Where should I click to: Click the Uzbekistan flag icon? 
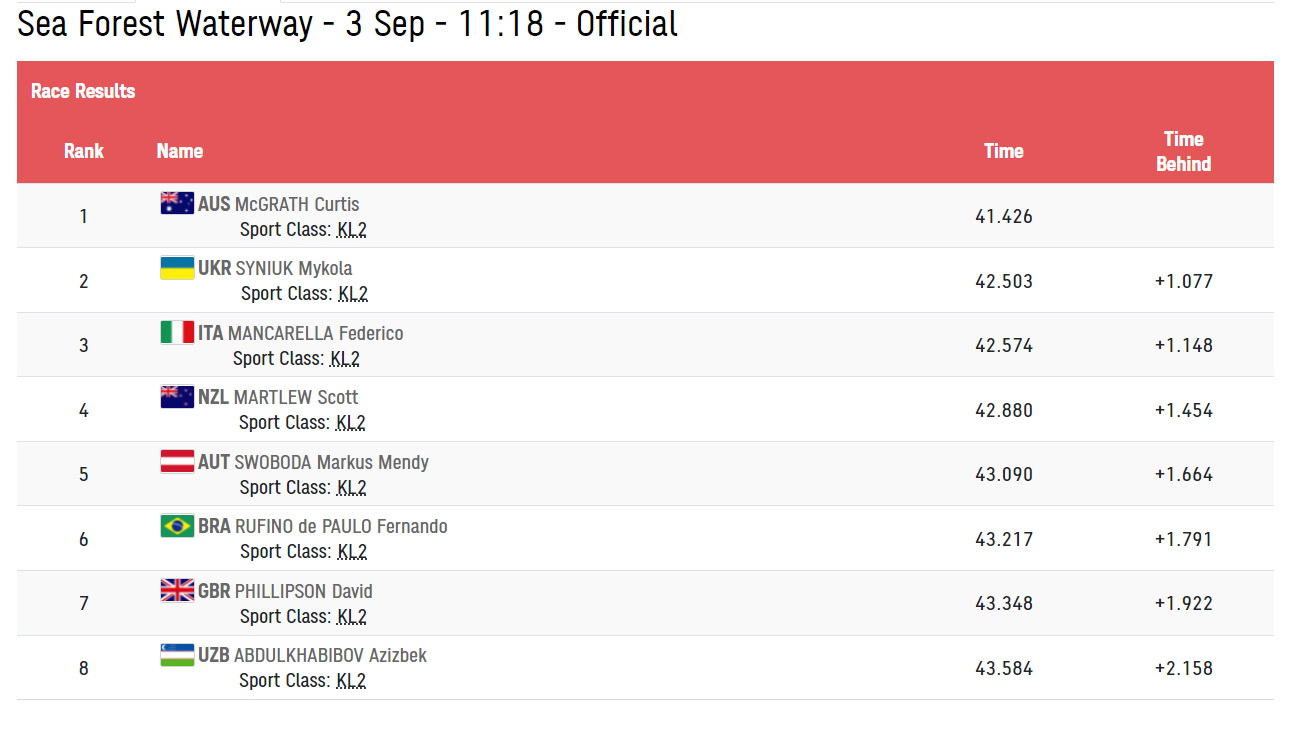177,655
